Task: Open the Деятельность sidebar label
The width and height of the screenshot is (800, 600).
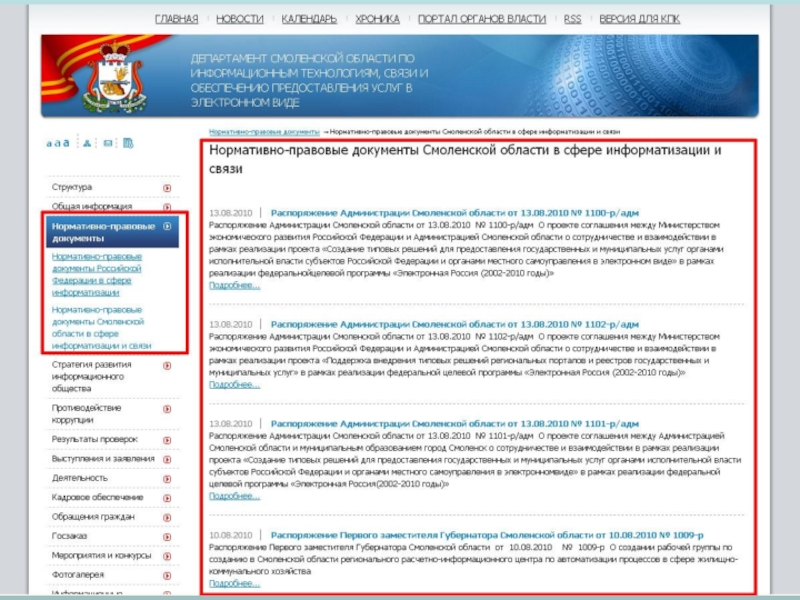Action: pyautogui.click(x=80, y=478)
